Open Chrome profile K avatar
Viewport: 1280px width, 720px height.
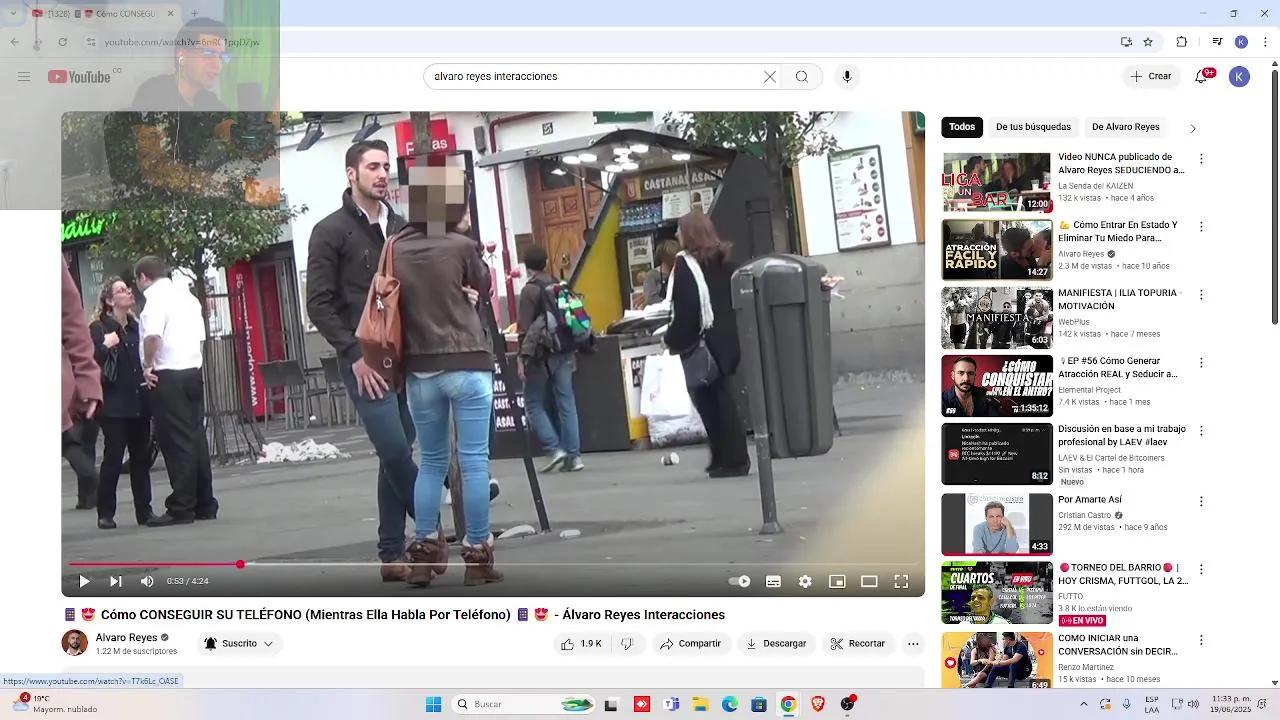pos(1241,42)
